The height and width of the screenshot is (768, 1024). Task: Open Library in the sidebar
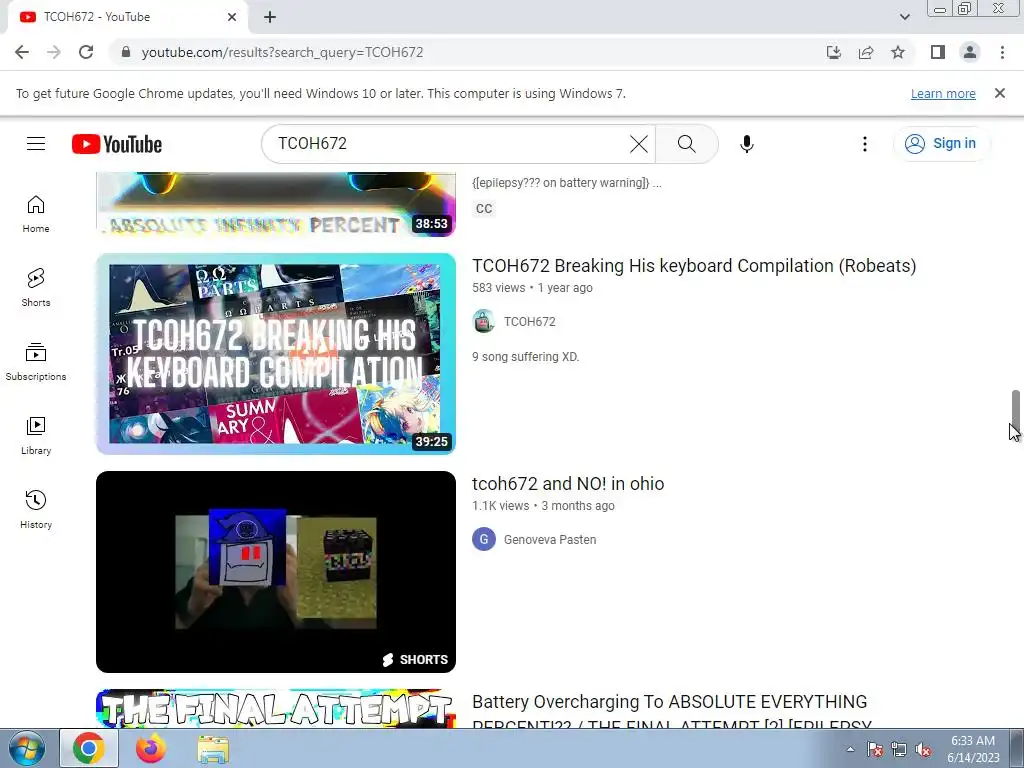pos(36,436)
